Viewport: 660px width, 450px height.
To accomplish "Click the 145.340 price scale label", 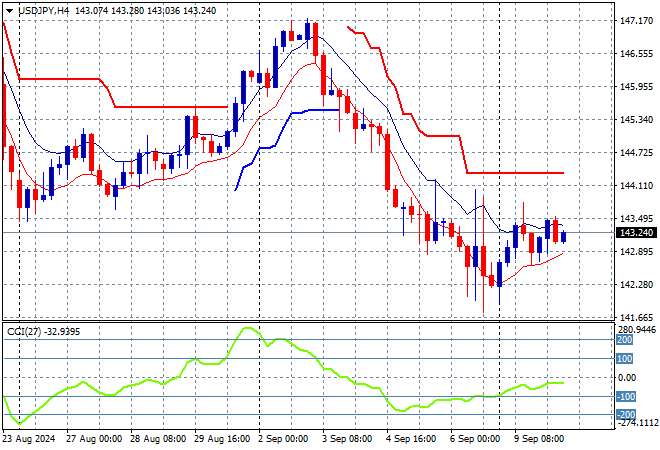I will 637,120.
